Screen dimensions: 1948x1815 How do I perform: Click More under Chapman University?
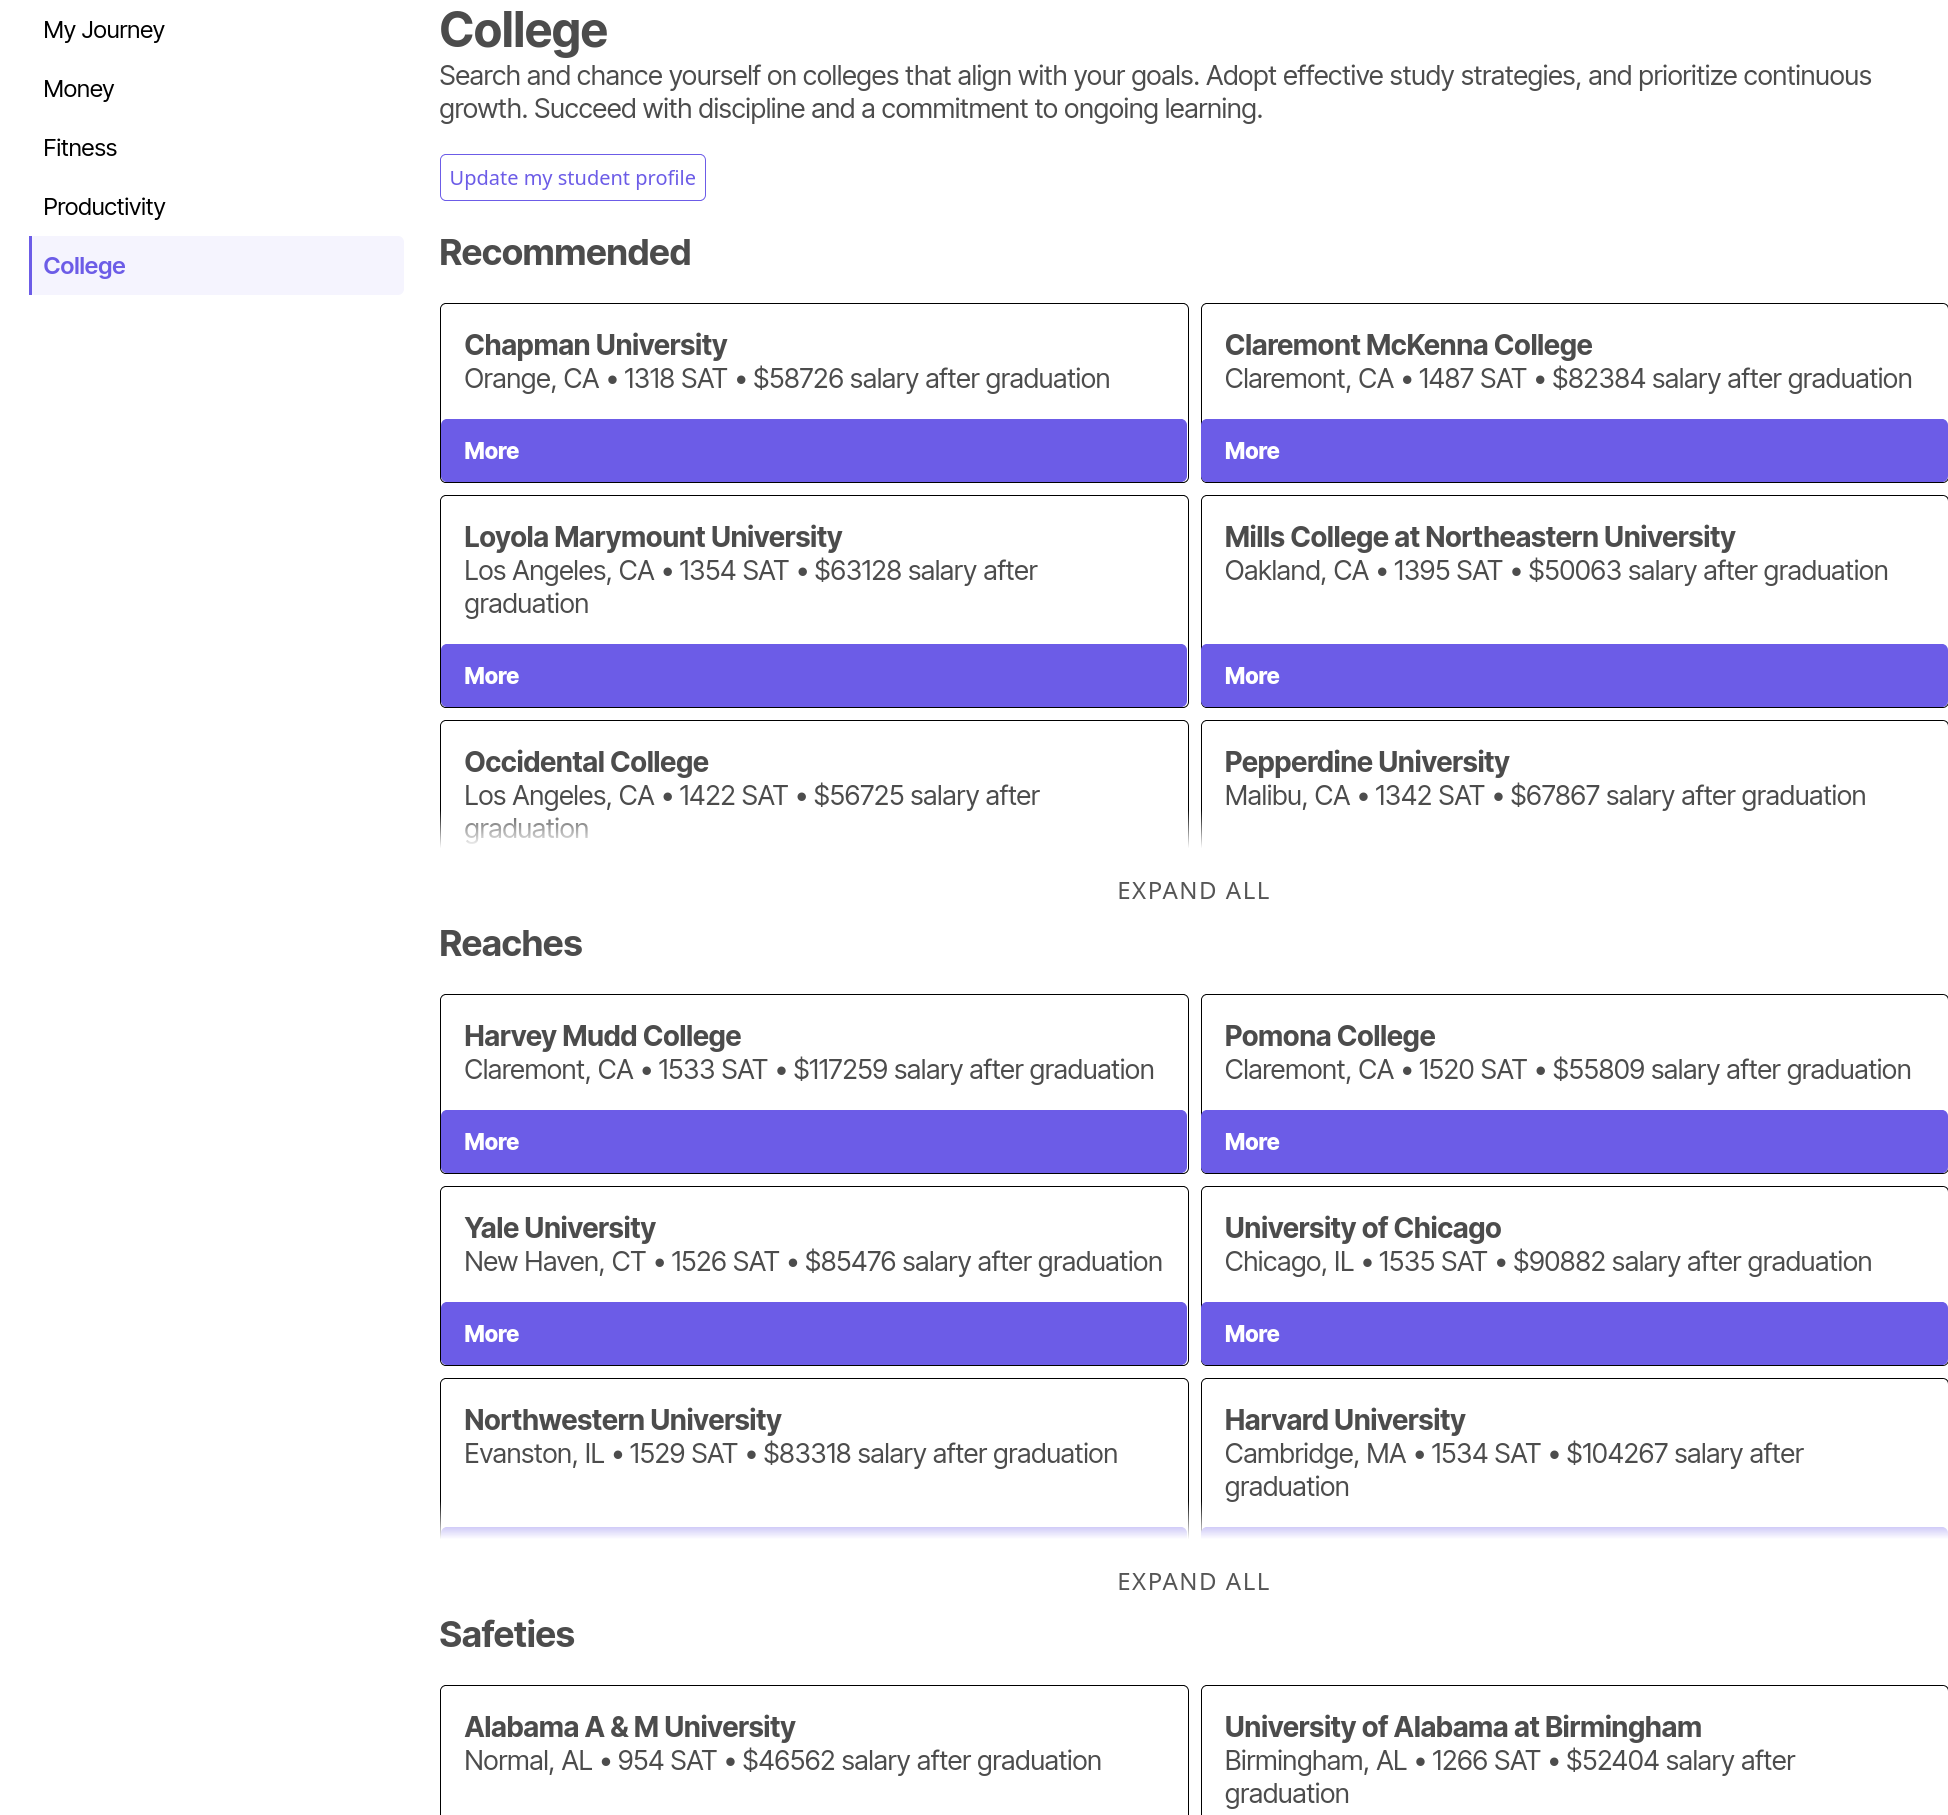pyautogui.click(x=813, y=451)
